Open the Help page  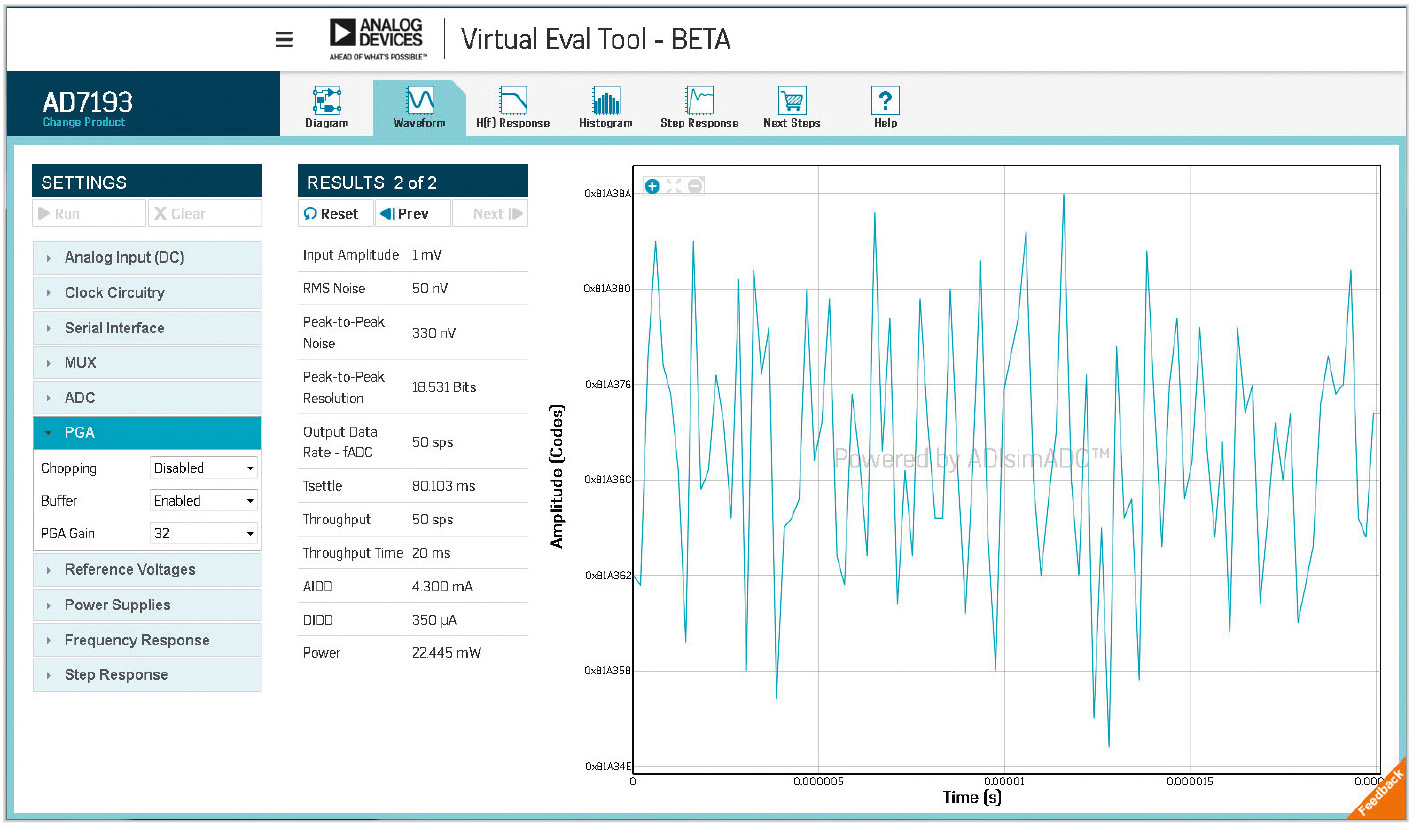(x=885, y=108)
